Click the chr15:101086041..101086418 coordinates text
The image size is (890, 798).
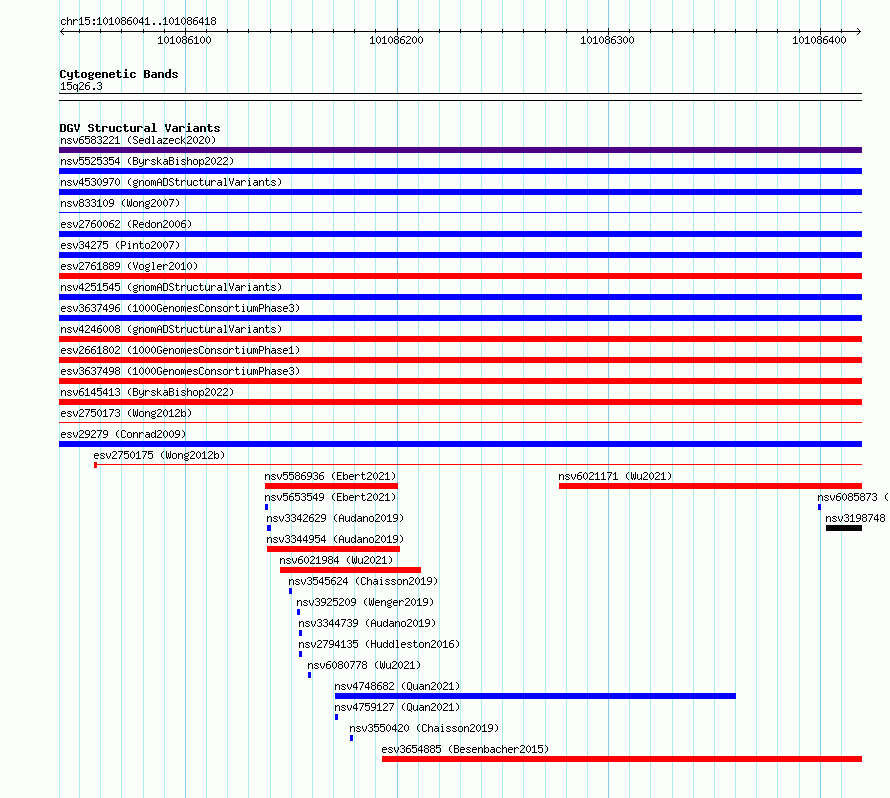coord(138,21)
